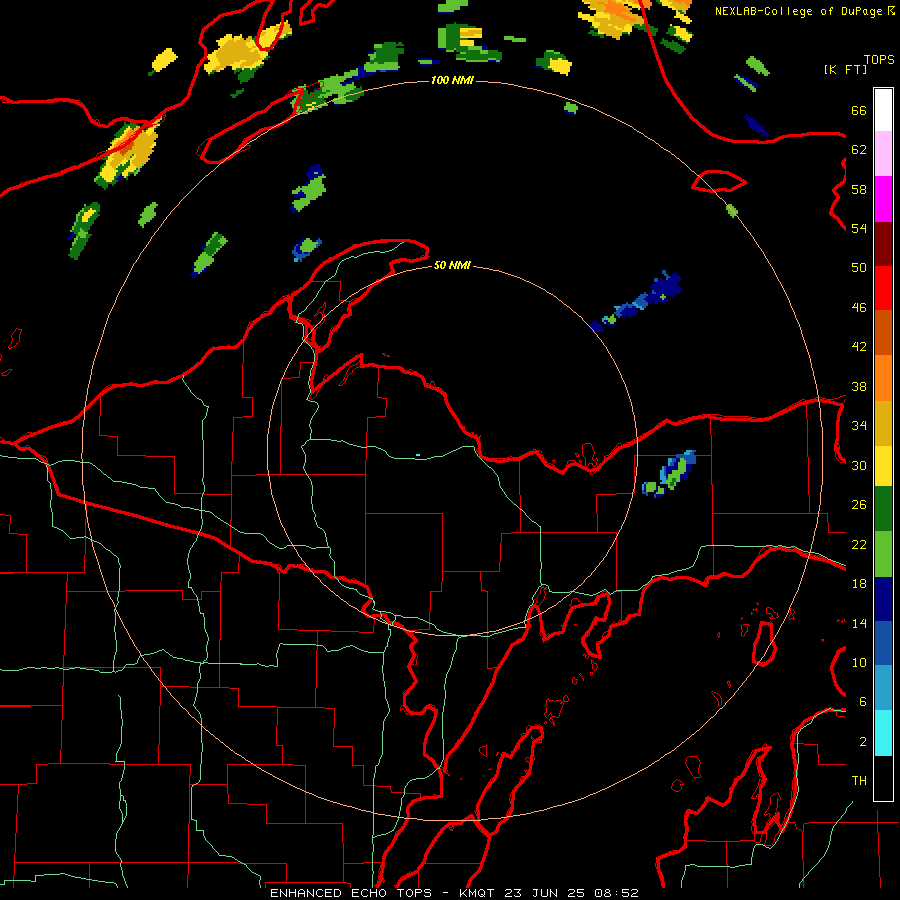The image size is (900, 900).
Task: Select the light pink band in the legend
Action: click(x=883, y=154)
